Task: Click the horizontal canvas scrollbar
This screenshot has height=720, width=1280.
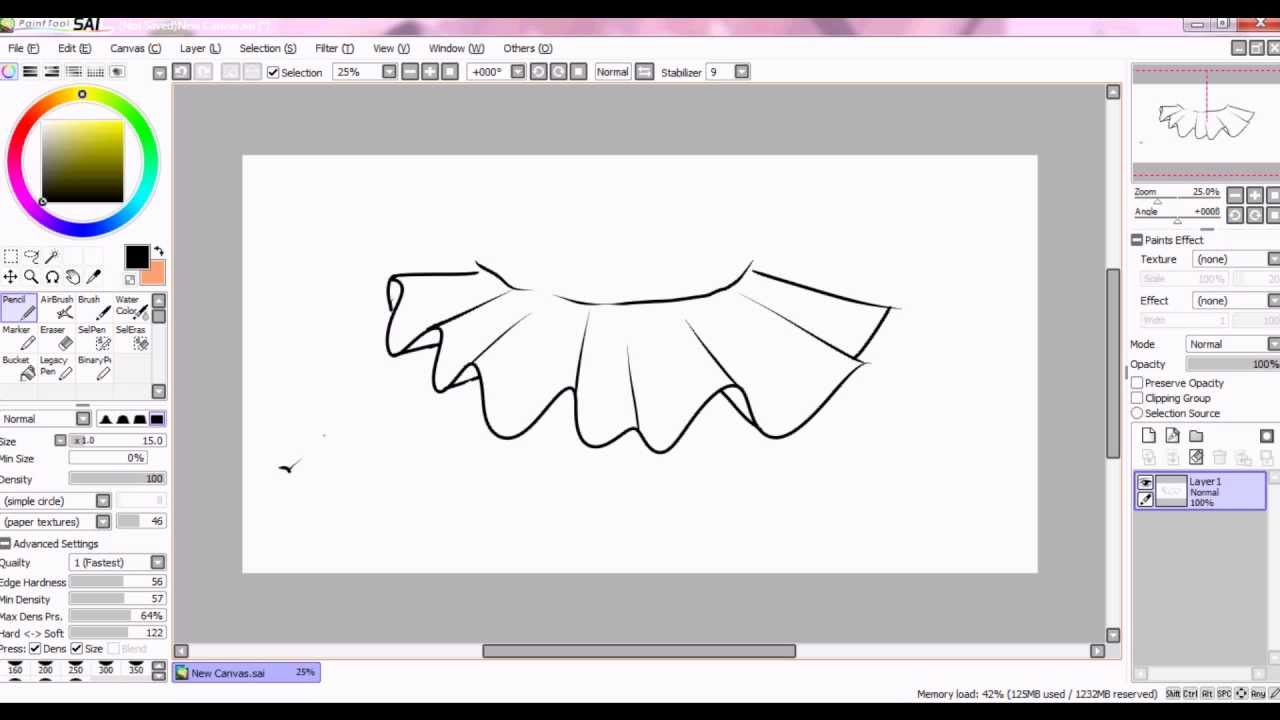Action: pos(639,651)
